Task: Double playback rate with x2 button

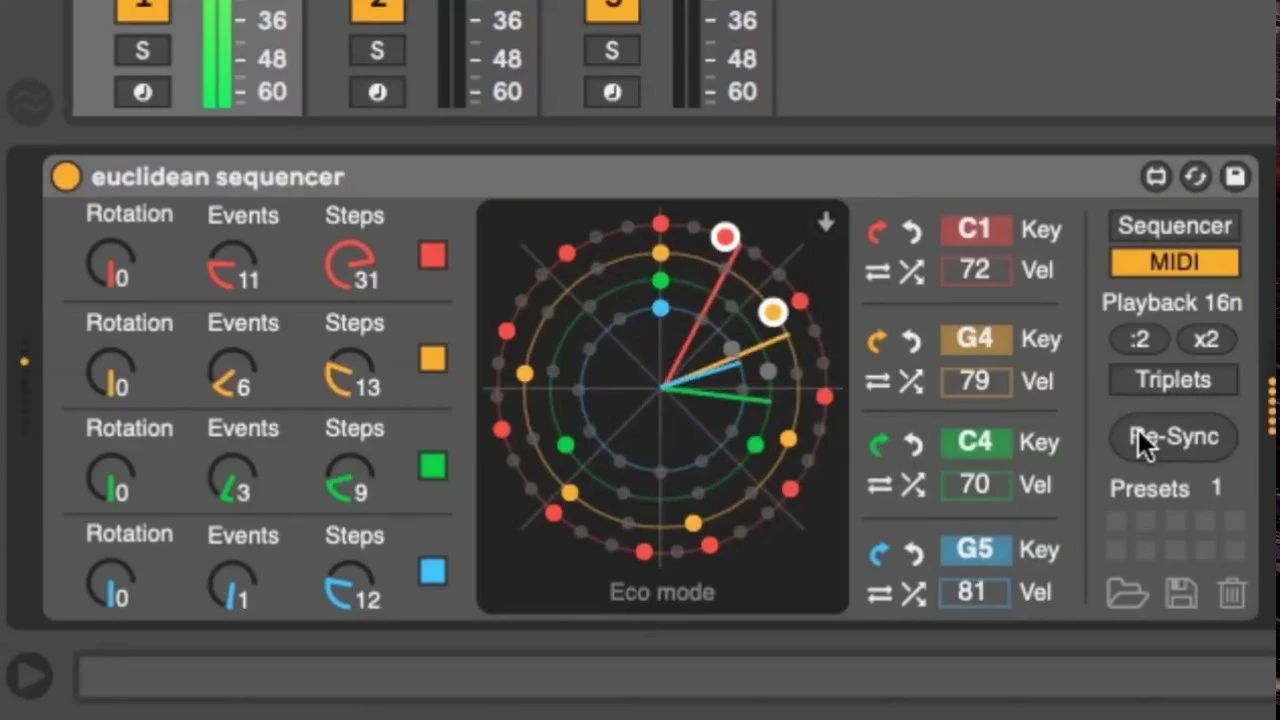Action: coord(1206,340)
